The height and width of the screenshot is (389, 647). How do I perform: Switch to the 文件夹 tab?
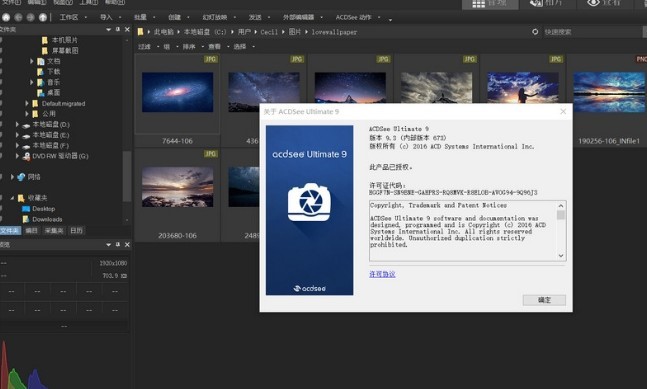(10, 231)
